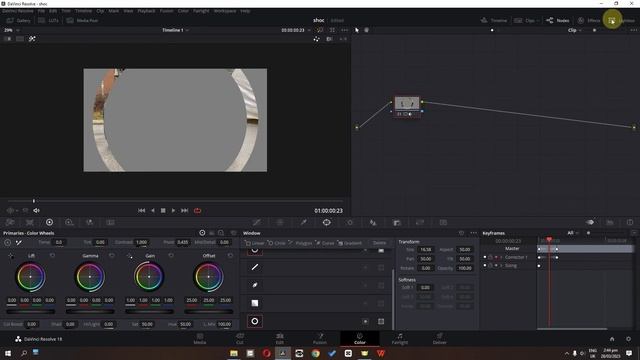Open the File menu
640x360 pixels.
41,11
